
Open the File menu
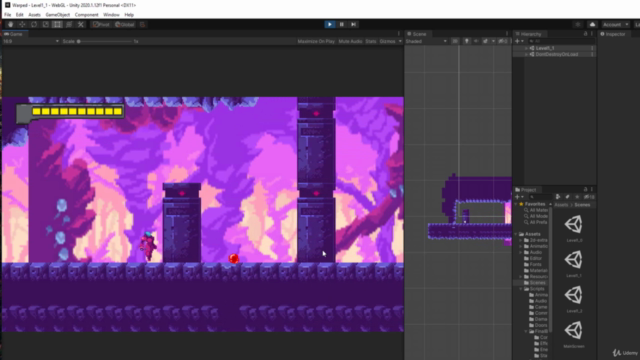[x=8, y=15]
